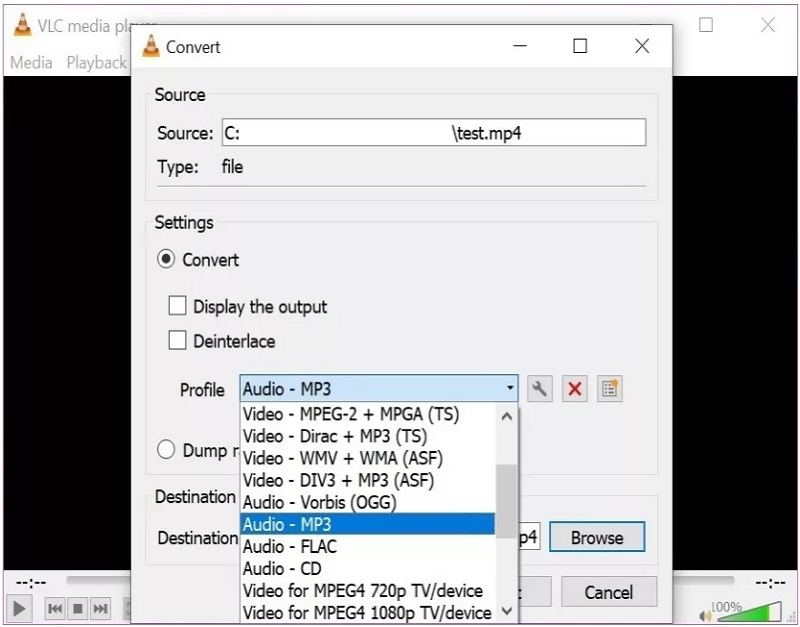Viewport: 800px width, 627px height.
Task: Click the VLC cone icon in Convert title bar
Action: click(x=151, y=46)
